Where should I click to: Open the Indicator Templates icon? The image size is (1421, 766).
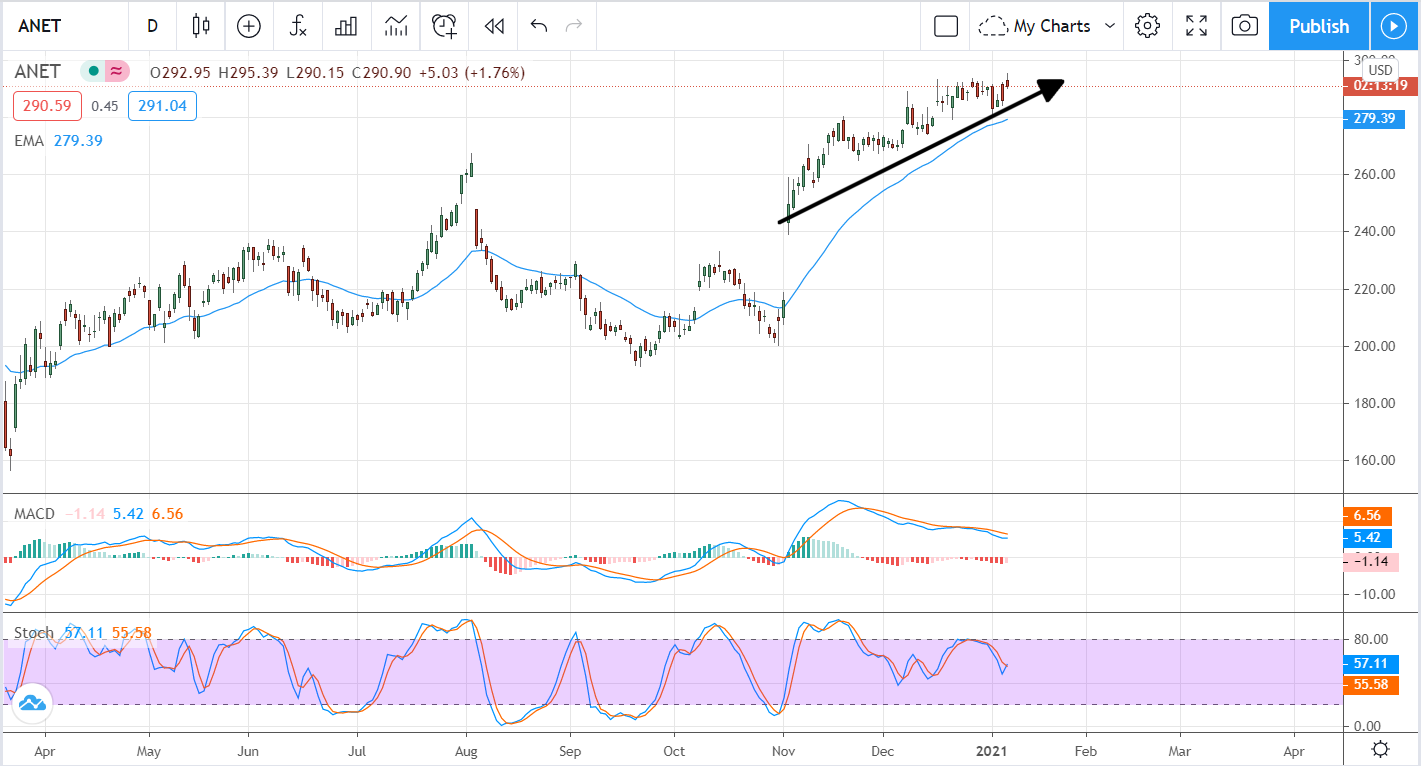coord(396,26)
